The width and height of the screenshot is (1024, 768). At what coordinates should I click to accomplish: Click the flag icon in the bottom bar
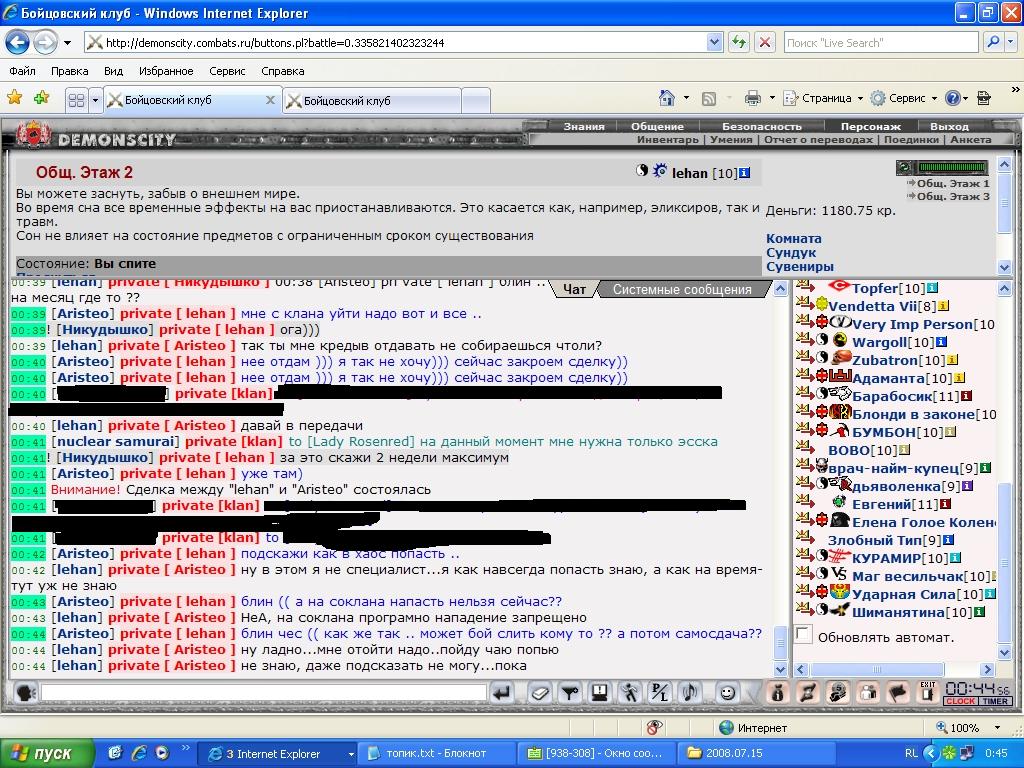[898, 692]
